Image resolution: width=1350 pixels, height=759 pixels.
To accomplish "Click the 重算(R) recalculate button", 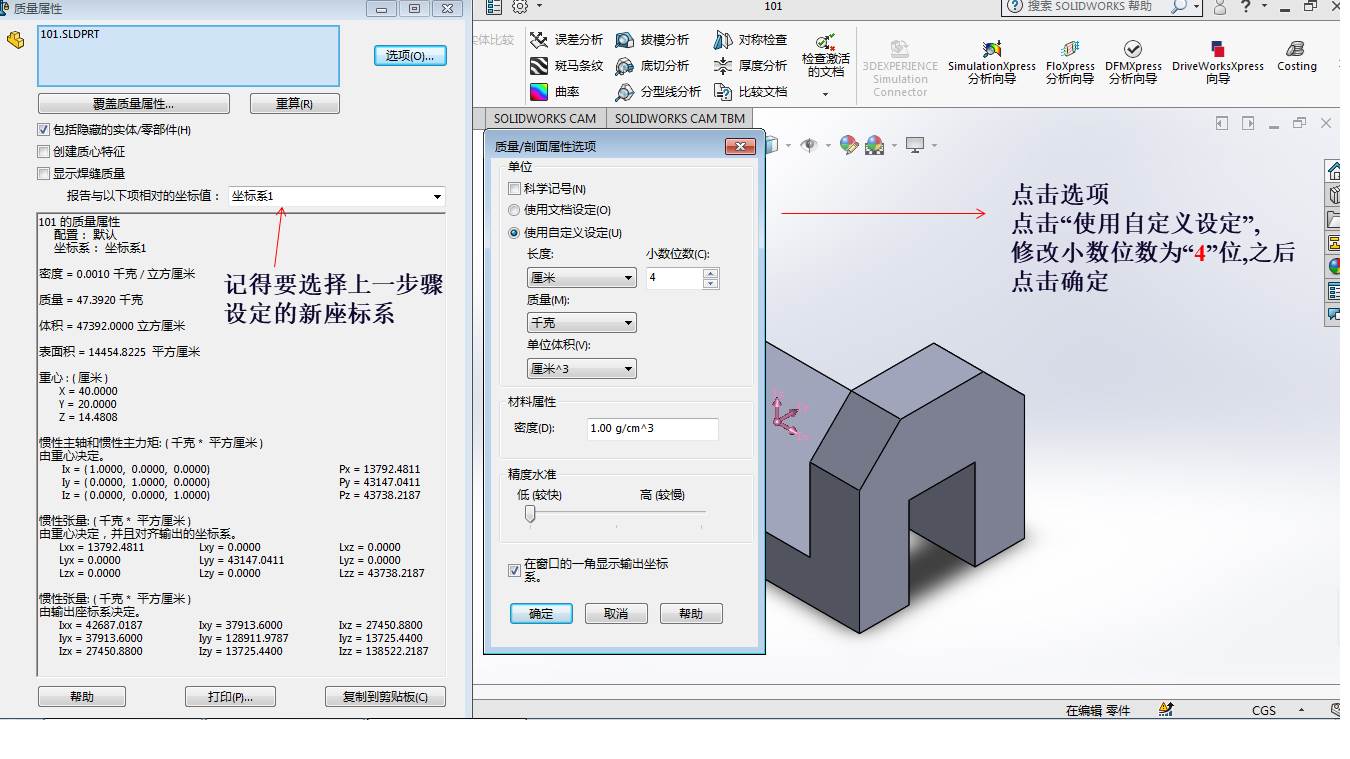I will click(294, 104).
